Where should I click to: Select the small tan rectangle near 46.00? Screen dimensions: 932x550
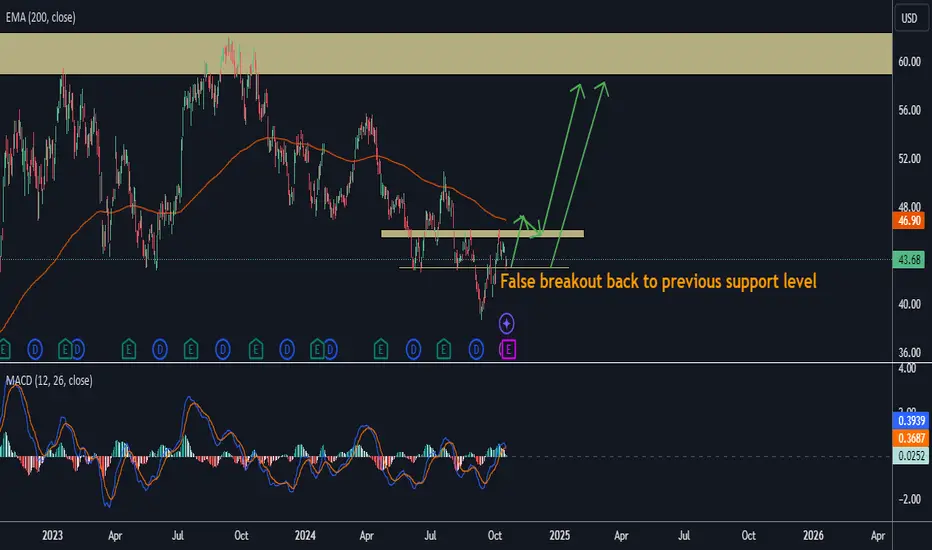pos(483,234)
